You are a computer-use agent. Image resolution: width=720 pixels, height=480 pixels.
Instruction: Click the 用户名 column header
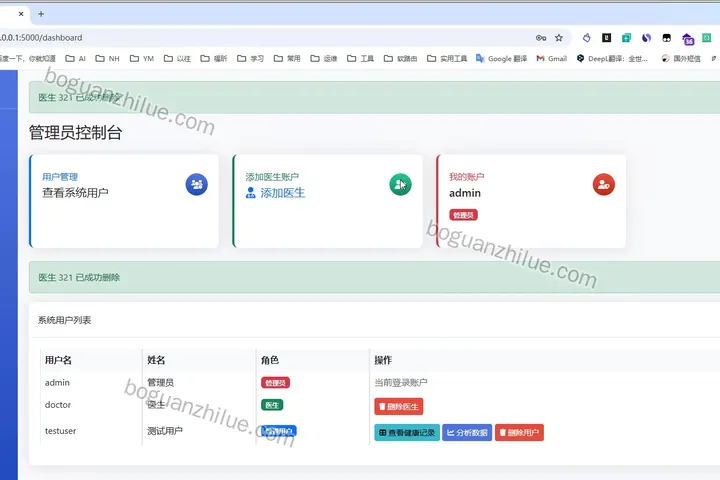click(58, 360)
